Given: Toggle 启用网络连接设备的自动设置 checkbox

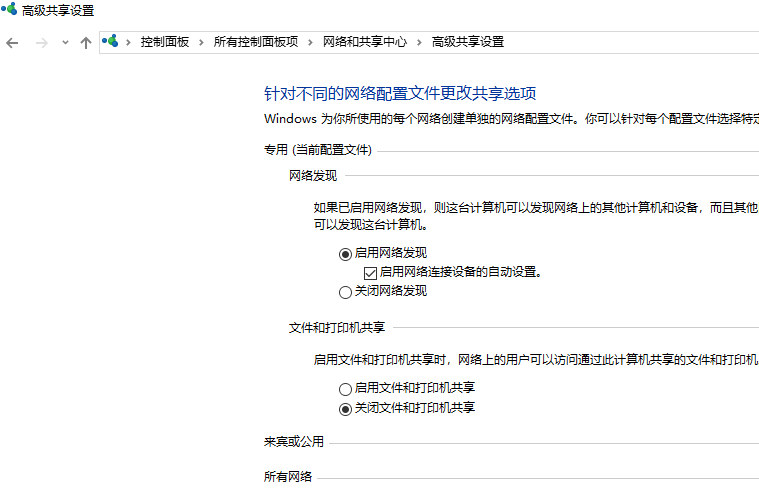Looking at the screenshot, I should (370, 273).
